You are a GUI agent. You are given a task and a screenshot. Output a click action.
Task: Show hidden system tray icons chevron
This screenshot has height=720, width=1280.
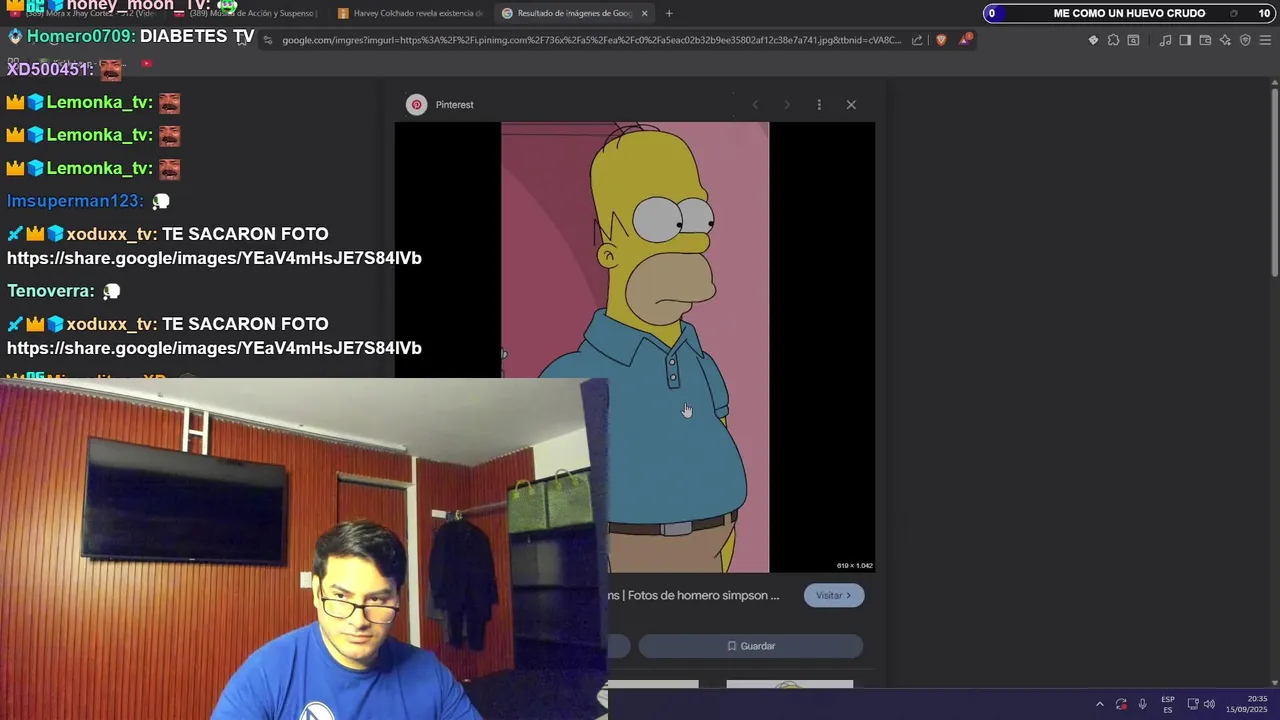click(x=1099, y=704)
